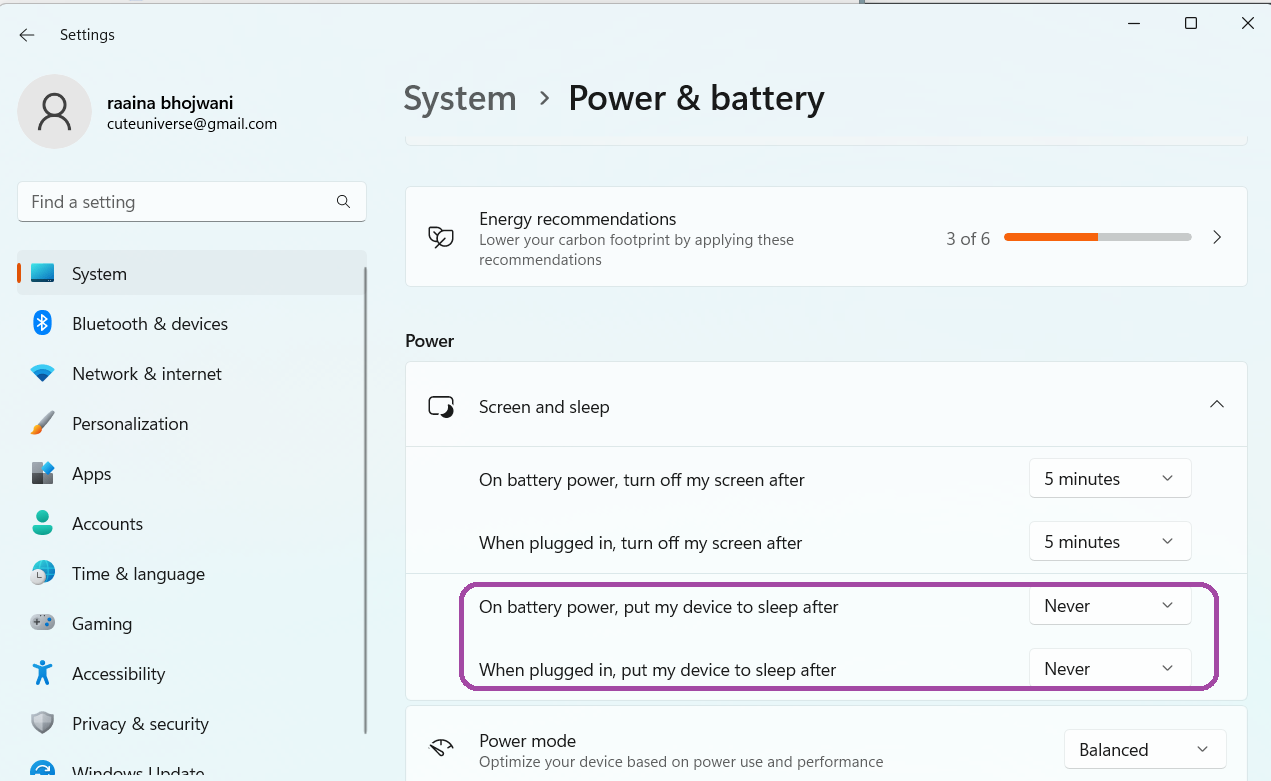Screen dimensions: 1271x781
Task: Collapse the Screen and sleep section
Action: [1216, 405]
